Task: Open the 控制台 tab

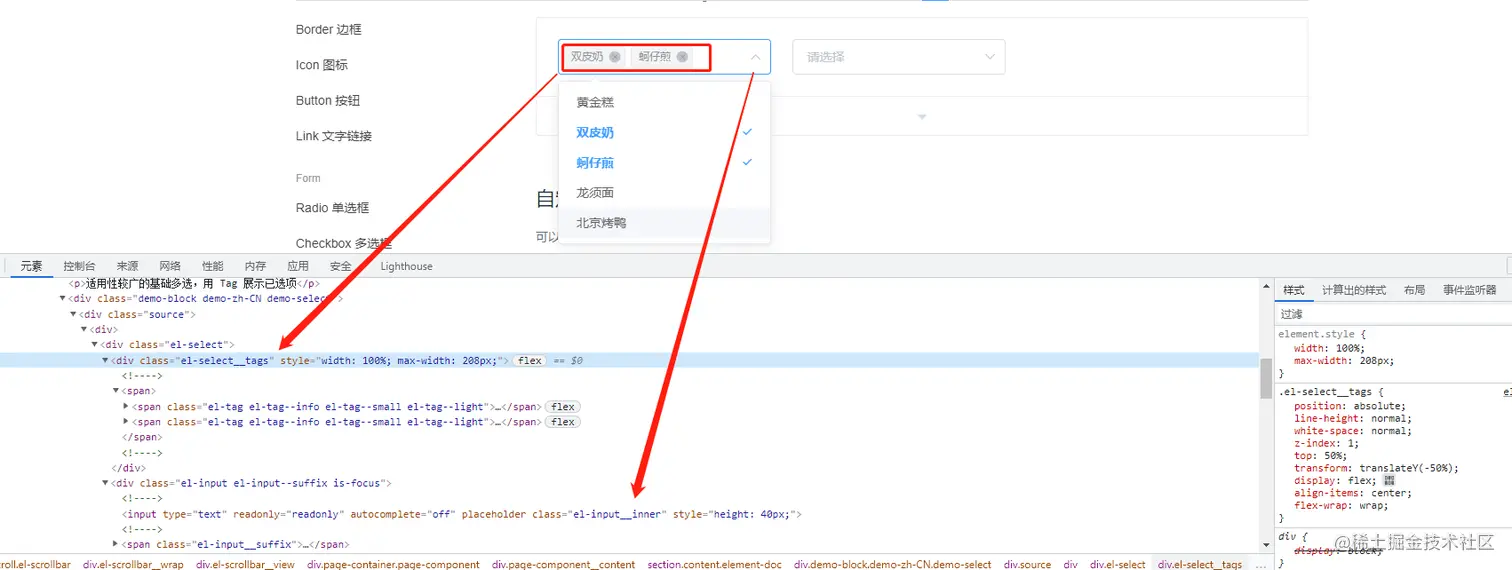Action: click(x=79, y=266)
